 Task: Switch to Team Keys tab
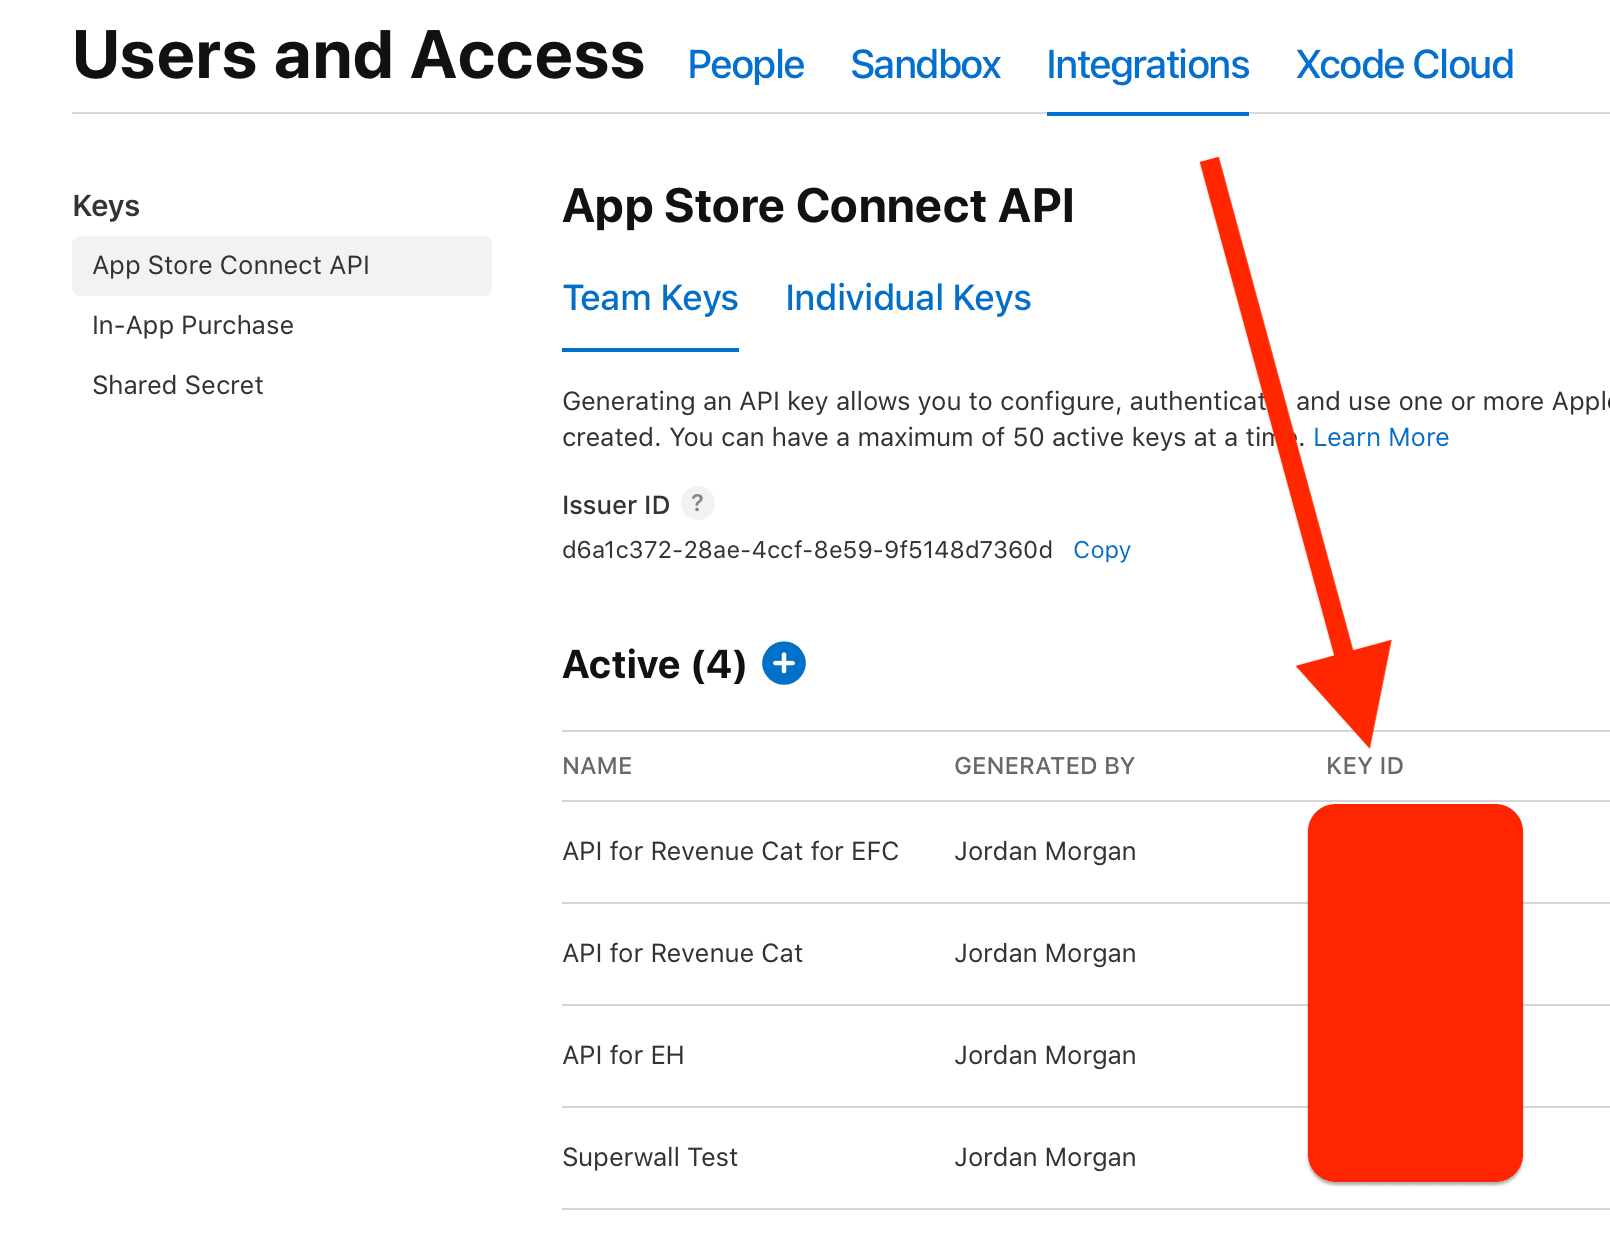pos(650,298)
